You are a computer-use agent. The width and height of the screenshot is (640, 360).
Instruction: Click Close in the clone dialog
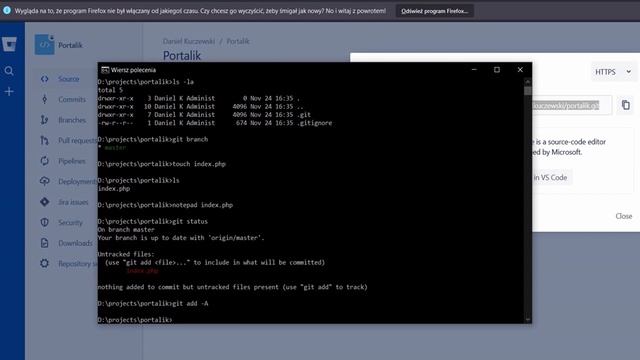tap(624, 216)
